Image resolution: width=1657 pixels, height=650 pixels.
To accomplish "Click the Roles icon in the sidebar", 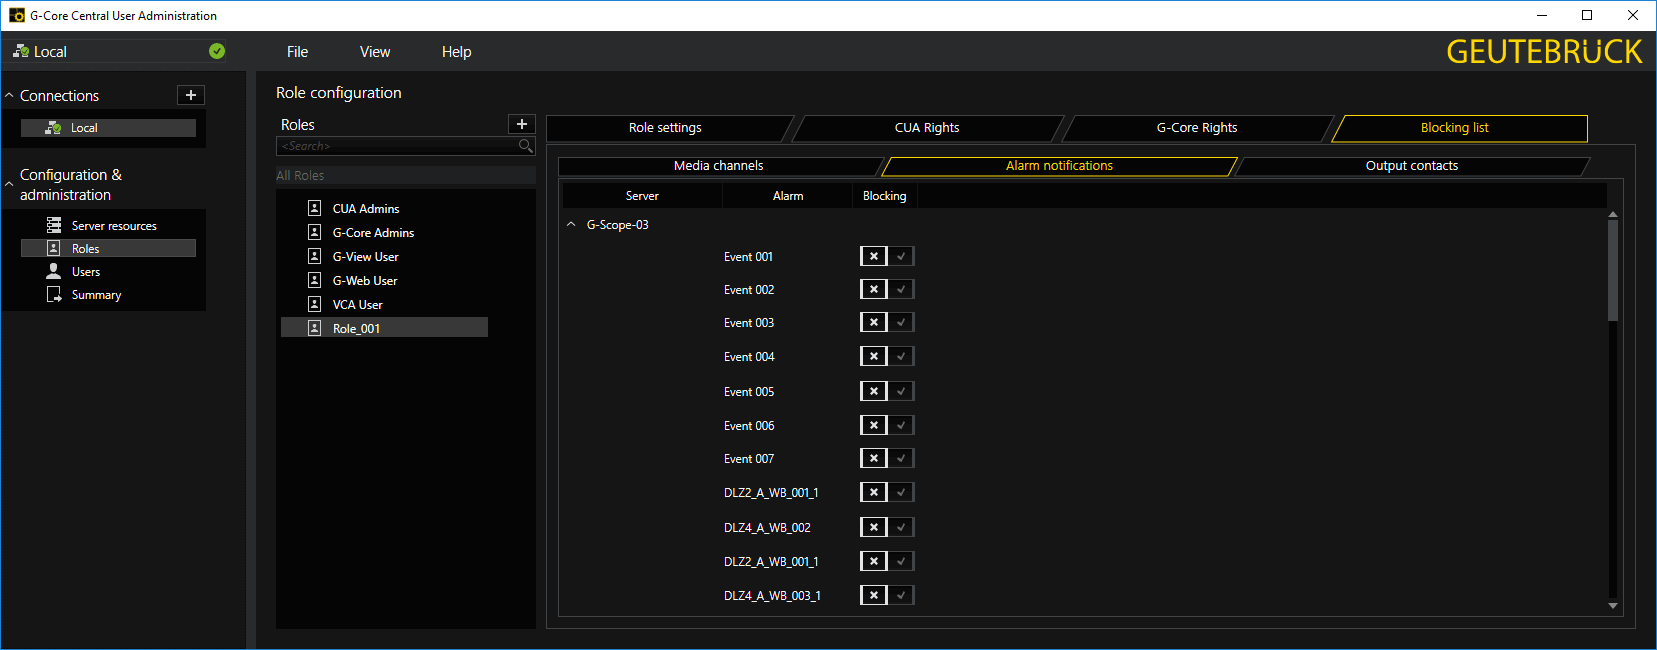I will pos(54,248).
